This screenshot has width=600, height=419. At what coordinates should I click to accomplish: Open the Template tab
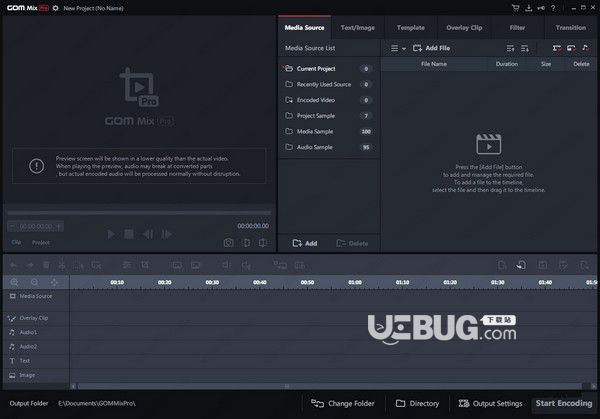(411, 28)
